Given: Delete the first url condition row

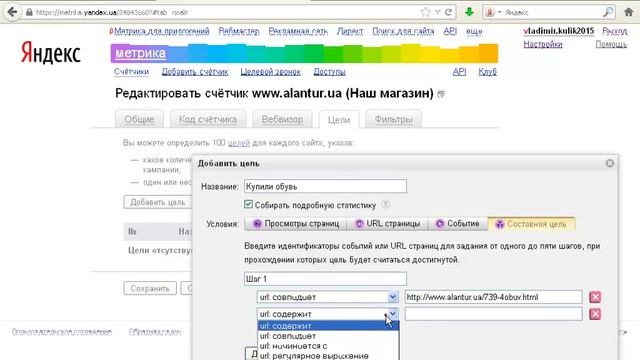Looking at the screenshot, I should click(x=595, y=297).
